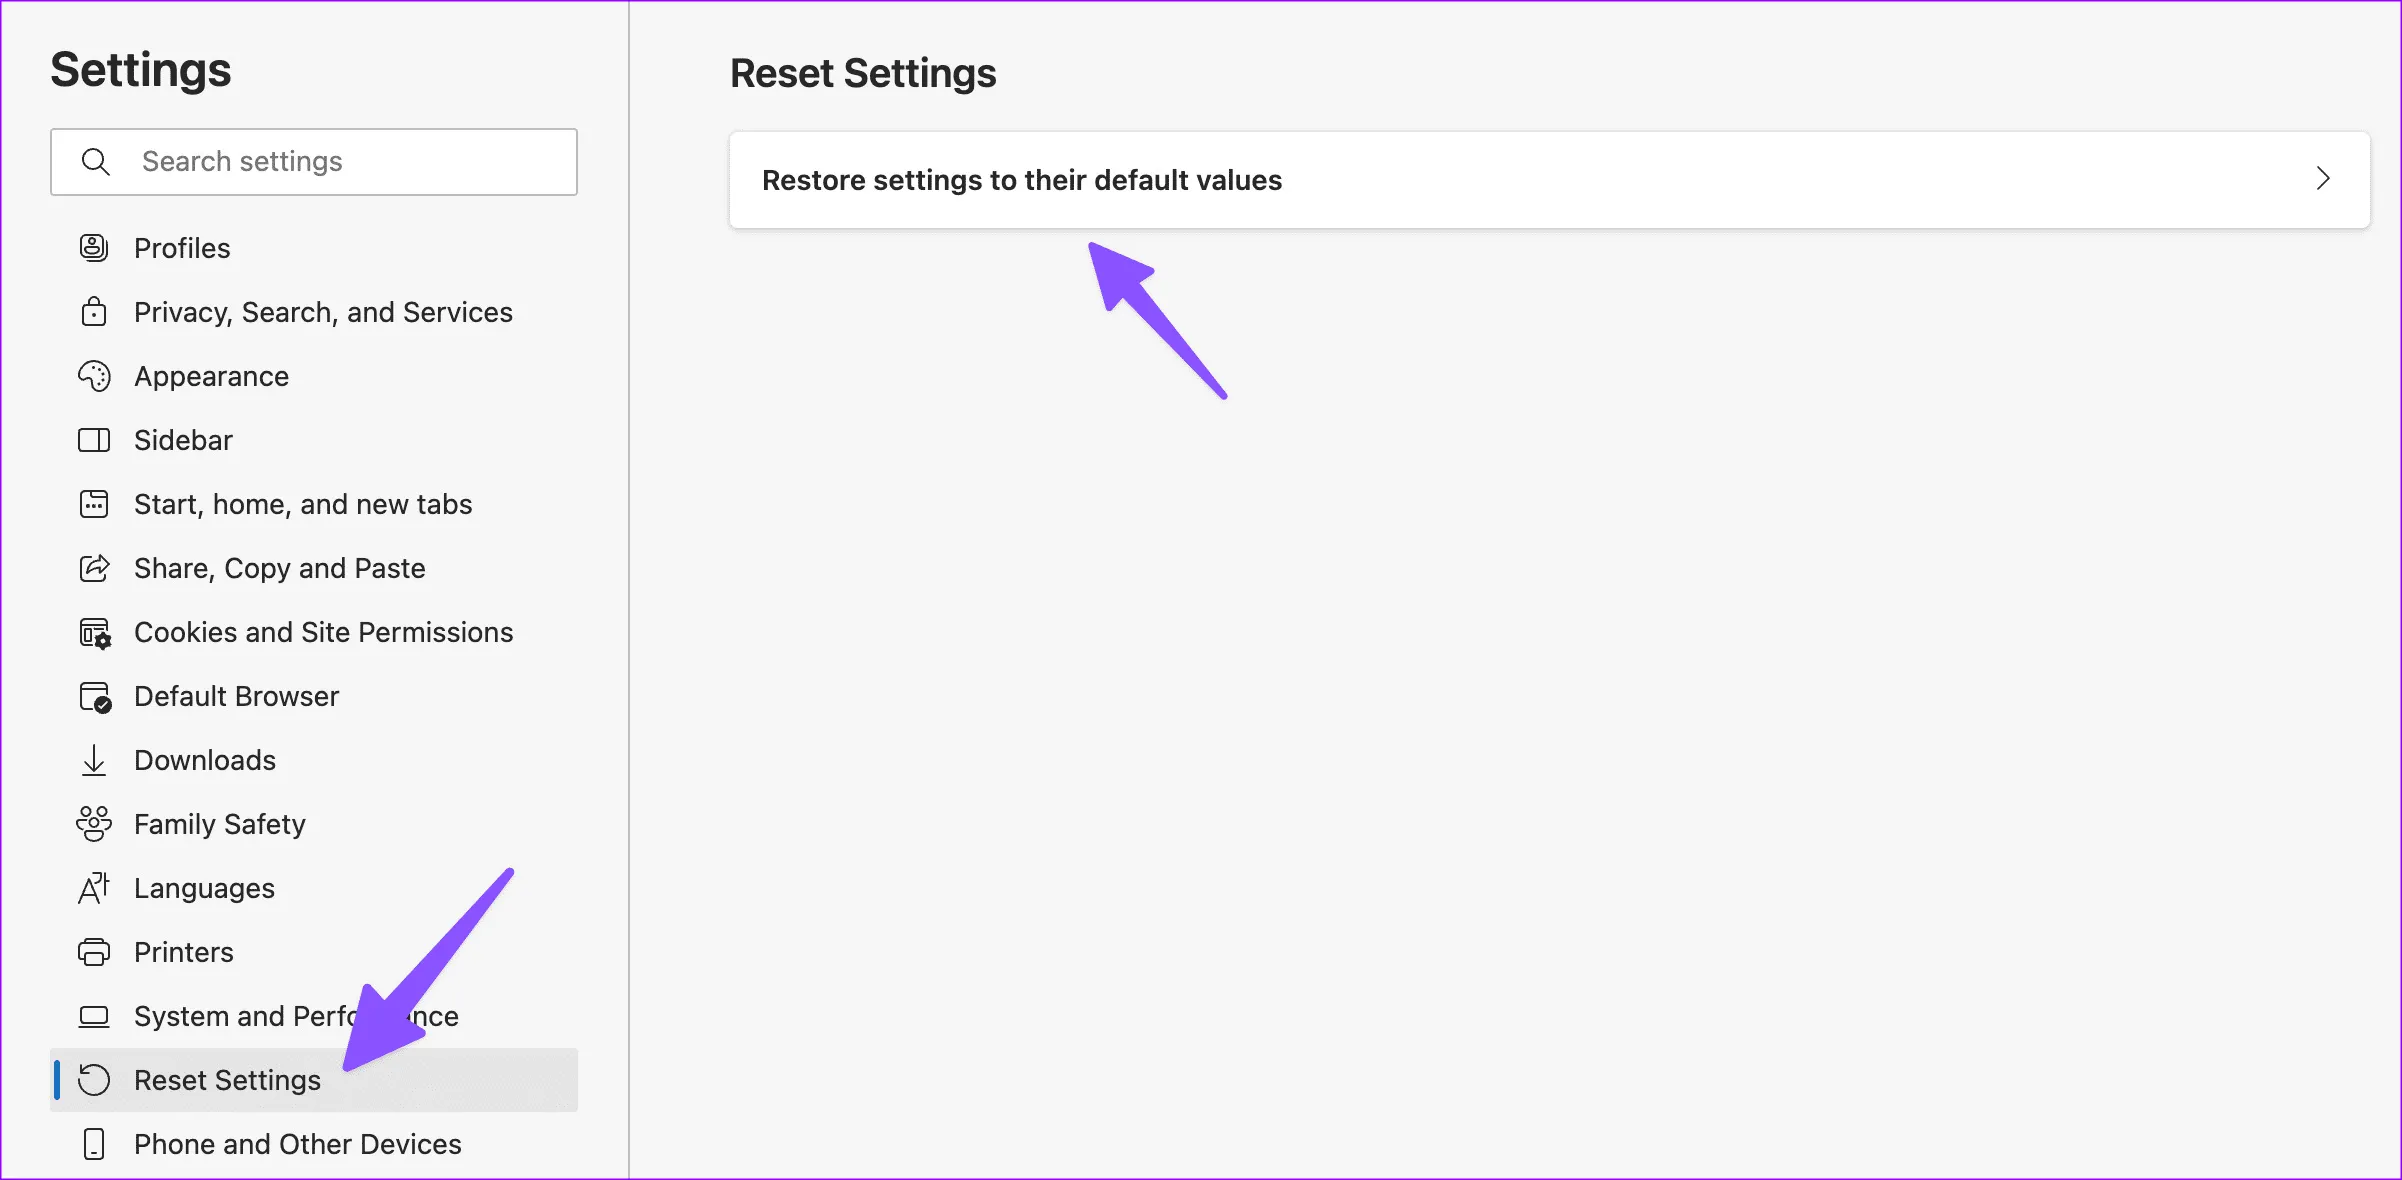Click the Sidebar settings icon
This screenshot has height=1180, width=2402.
click(97, 440)
